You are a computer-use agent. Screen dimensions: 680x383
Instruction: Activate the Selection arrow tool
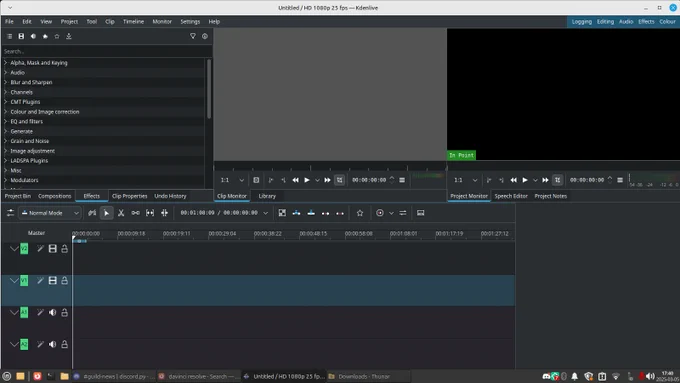(106, 213)
